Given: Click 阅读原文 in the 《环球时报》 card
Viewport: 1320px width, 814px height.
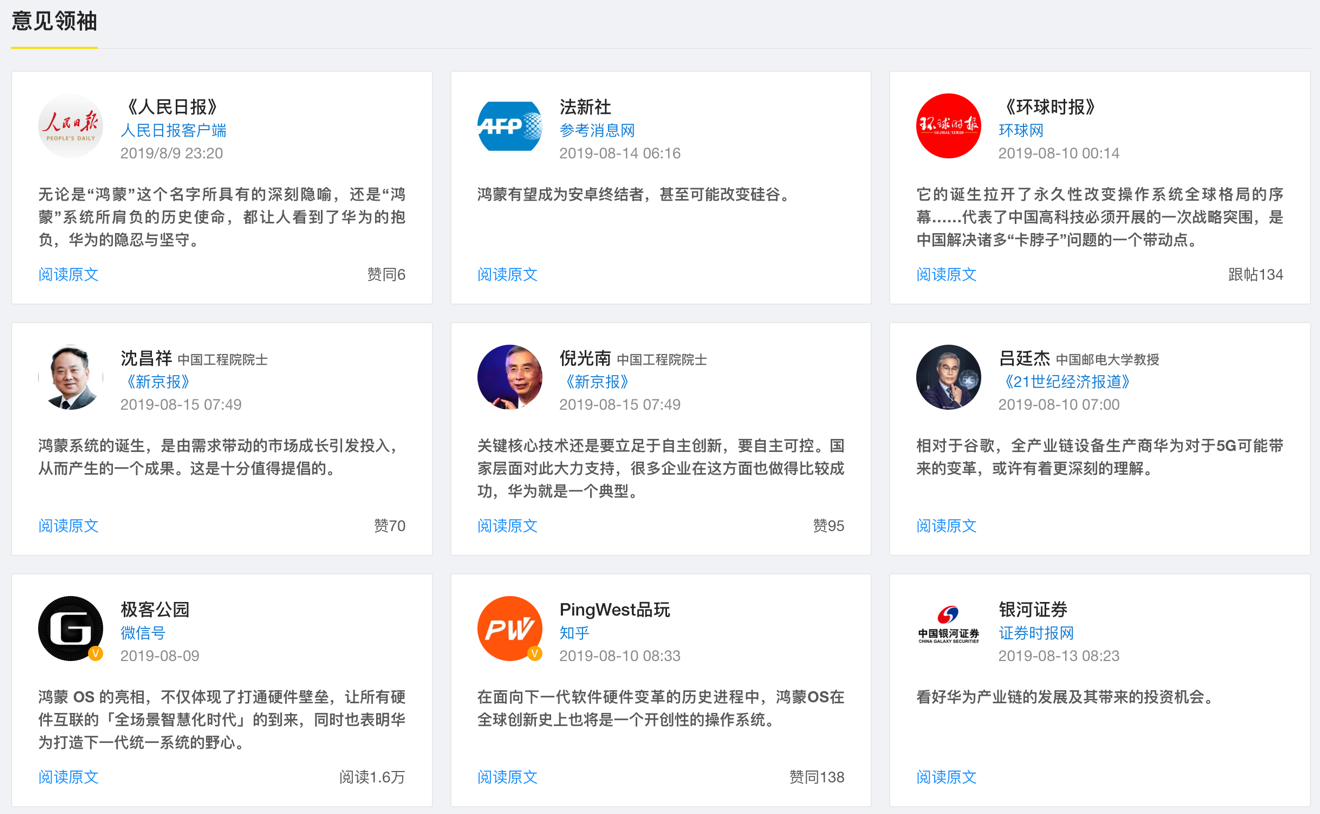Looking at the screenshot, I should coord(946,274).
